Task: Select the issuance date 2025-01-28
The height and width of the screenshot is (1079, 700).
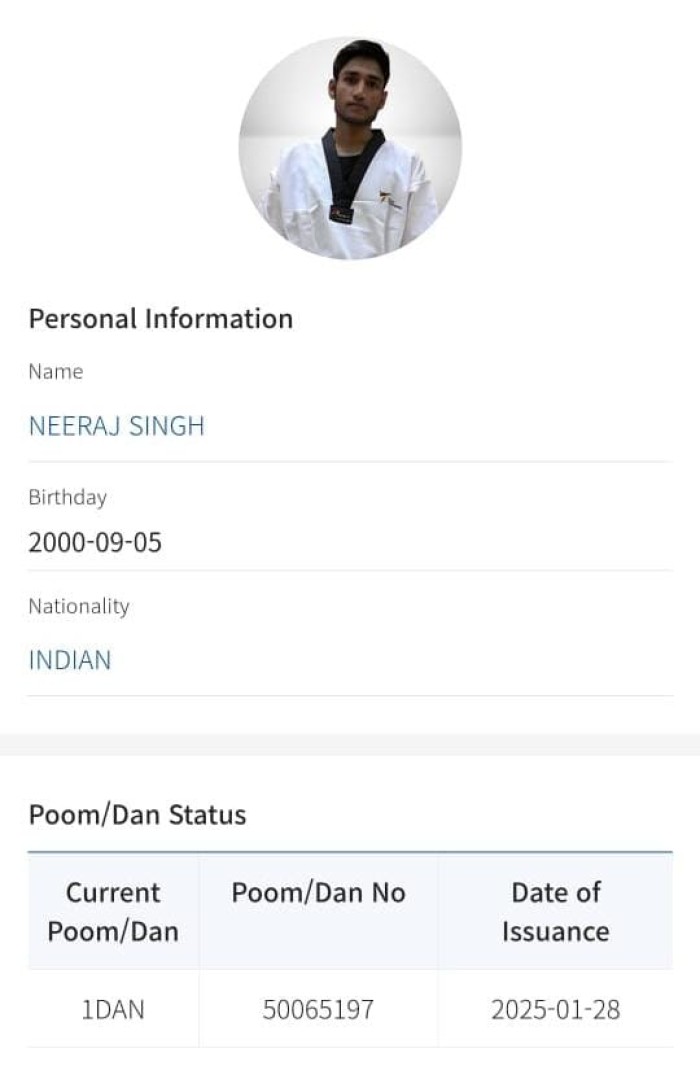Action: [555, 1009]
